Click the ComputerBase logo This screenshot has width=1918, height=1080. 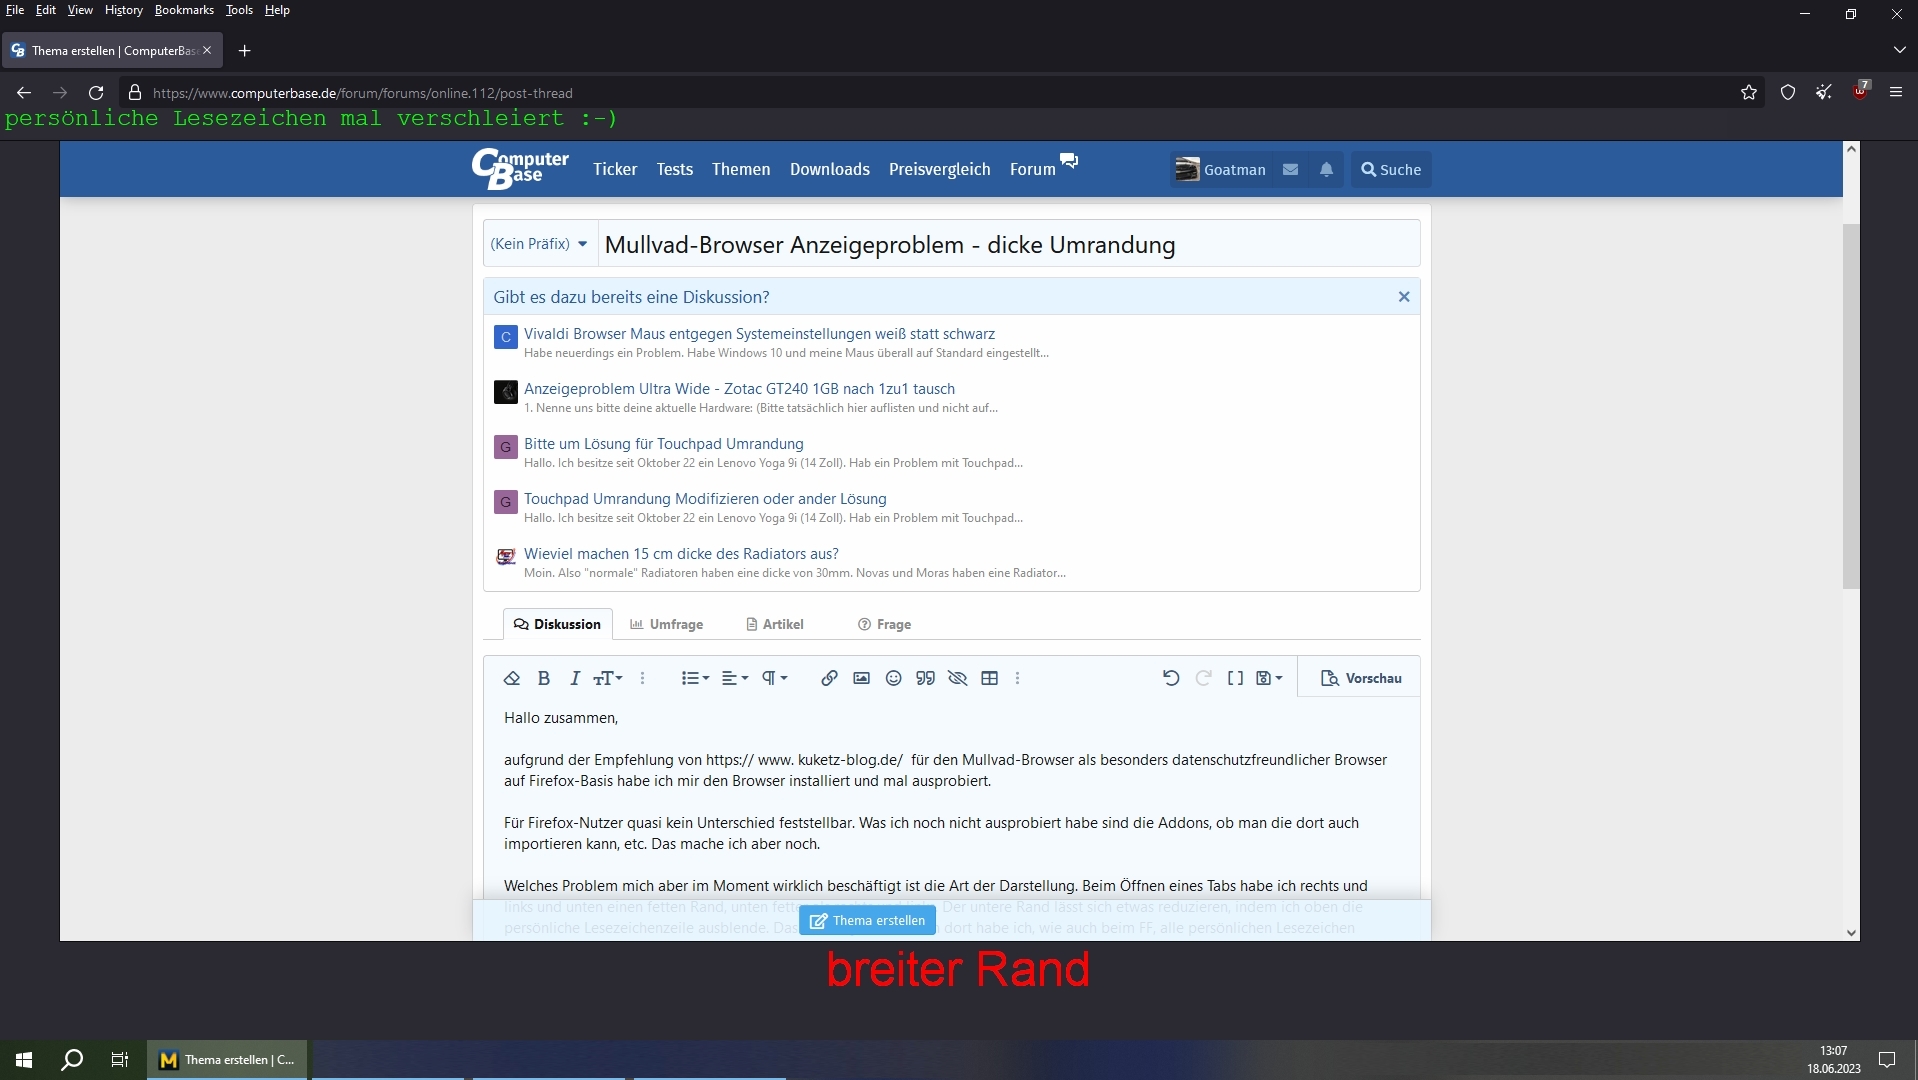pos(520,169)
